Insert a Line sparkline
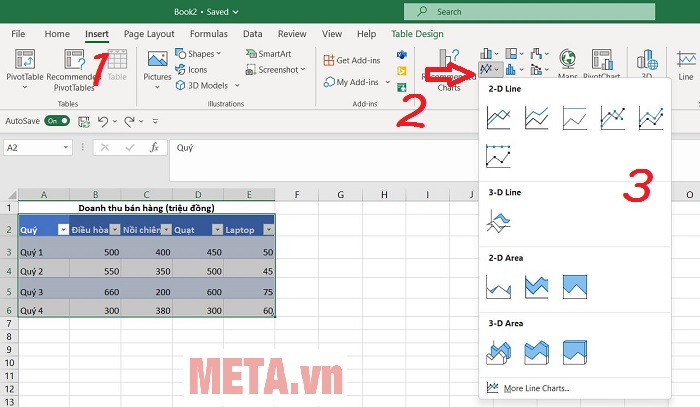 coord(686,66)
